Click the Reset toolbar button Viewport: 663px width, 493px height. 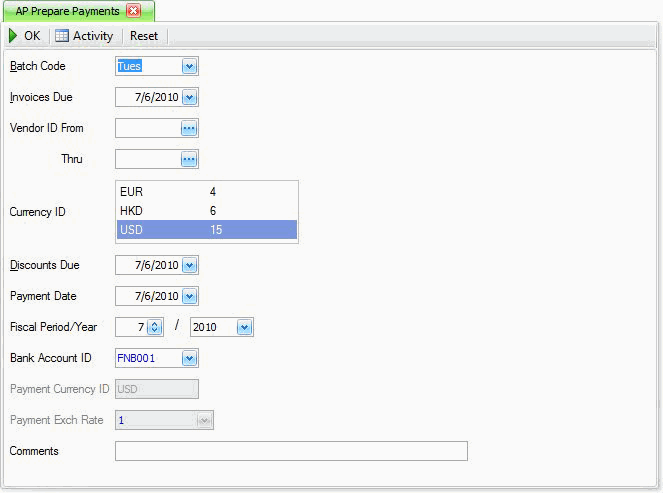click(144, 36)
